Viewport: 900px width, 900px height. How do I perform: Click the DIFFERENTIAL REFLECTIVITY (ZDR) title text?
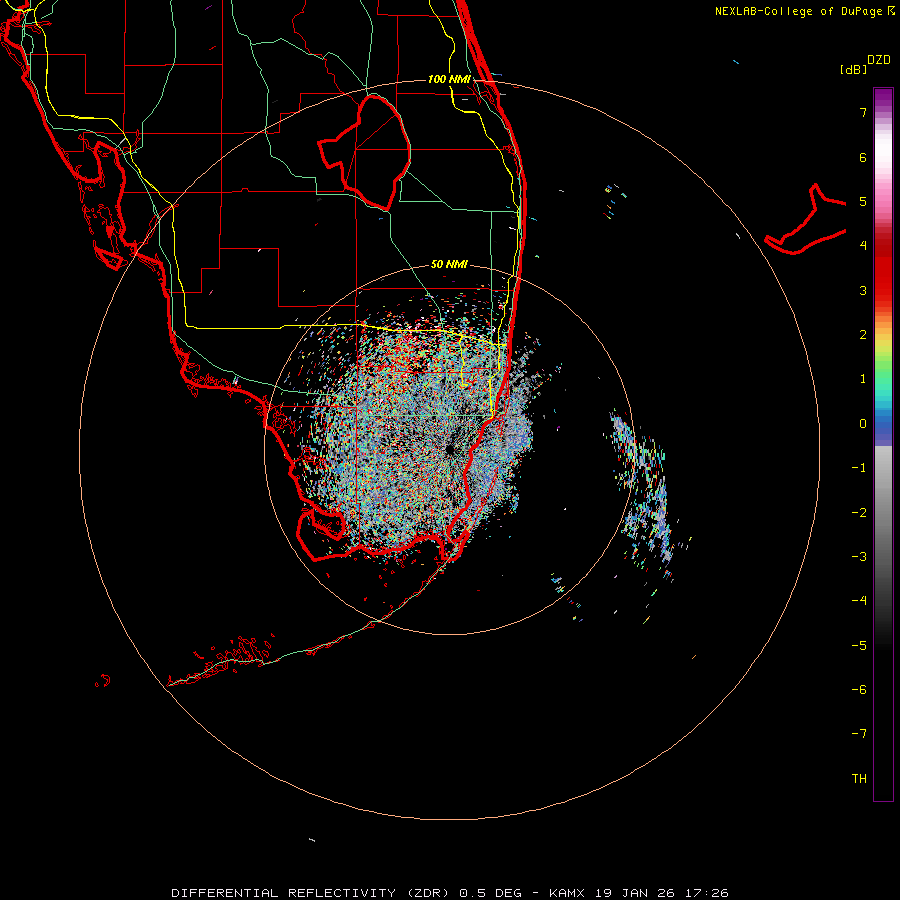[311, 893]
